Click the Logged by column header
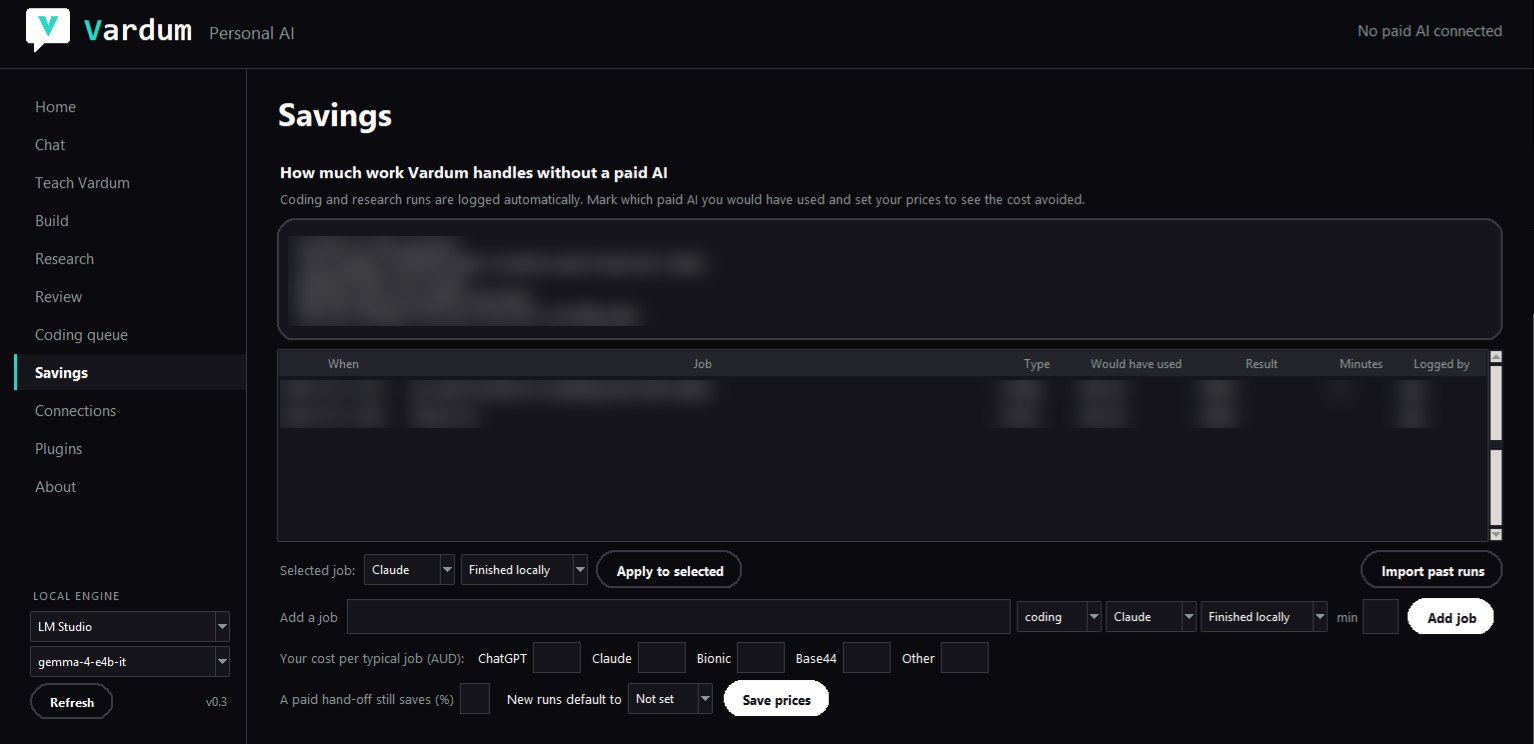The width and height of the screenshot is (1534, 744). click(1441, 364)
